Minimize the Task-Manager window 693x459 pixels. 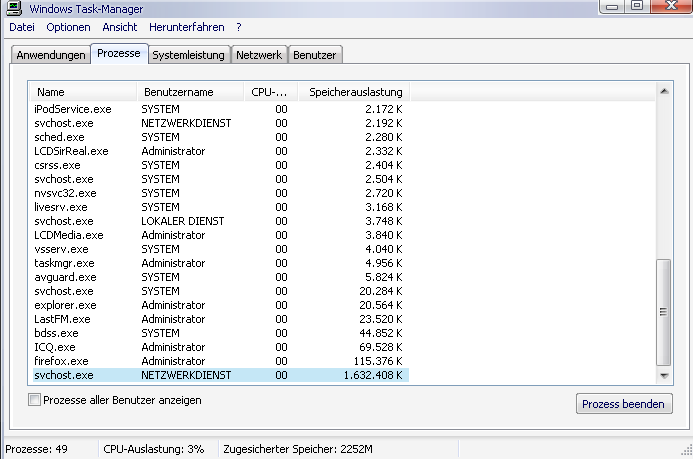click(612, 6)
